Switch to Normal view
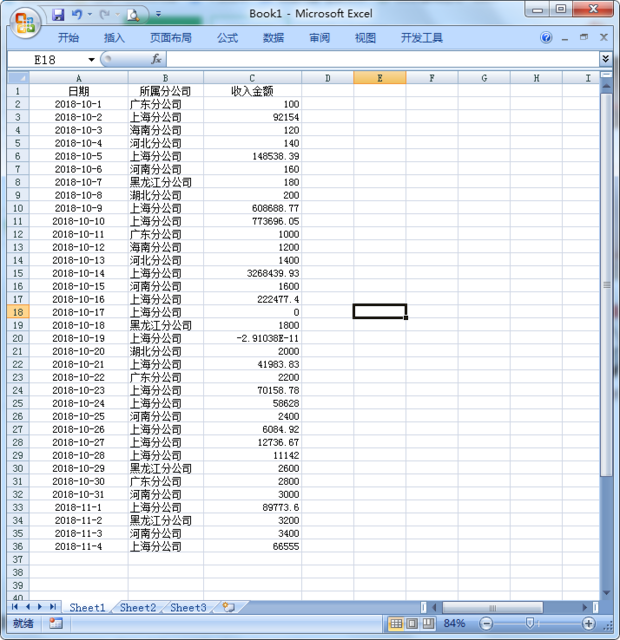 tap(396, 623)
